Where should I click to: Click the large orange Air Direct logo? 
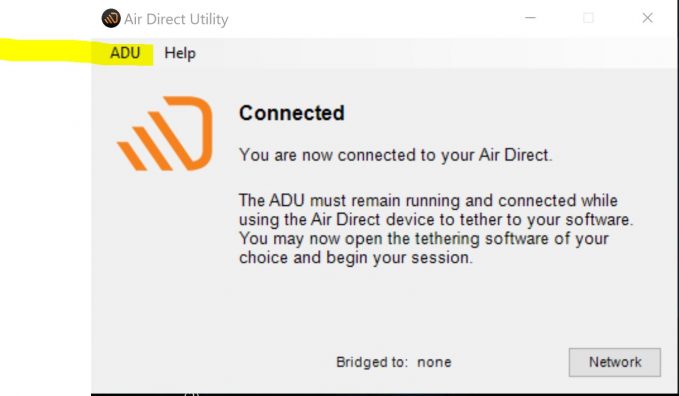pyautogui.click(x=165, y=133)
